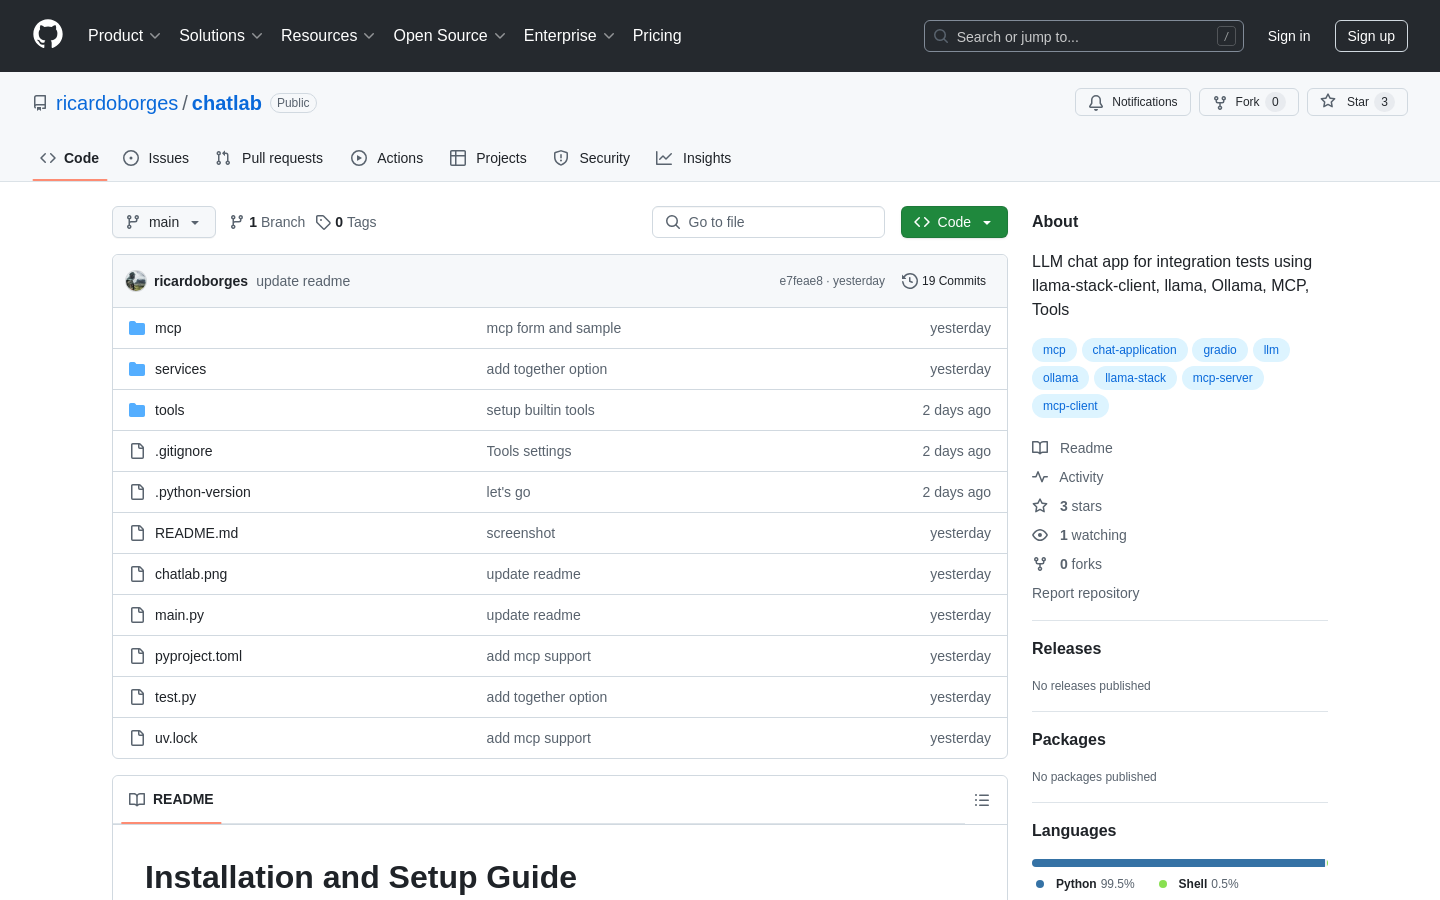This screenshot has width=1440, height=900.
Task: Click the Sign in link
Action: coord(1289,36)
